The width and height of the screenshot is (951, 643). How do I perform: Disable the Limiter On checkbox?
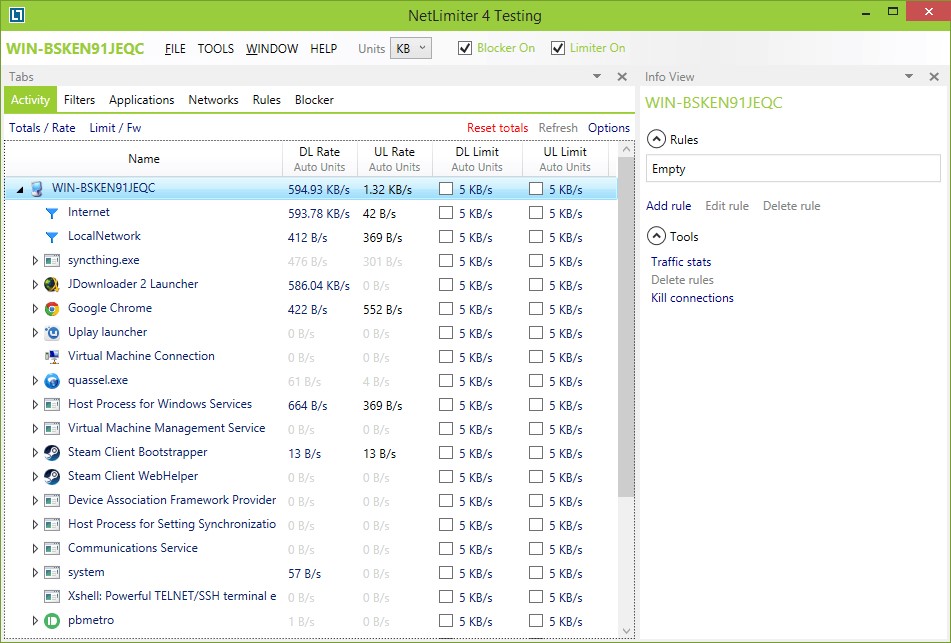(x=558, y=48)
